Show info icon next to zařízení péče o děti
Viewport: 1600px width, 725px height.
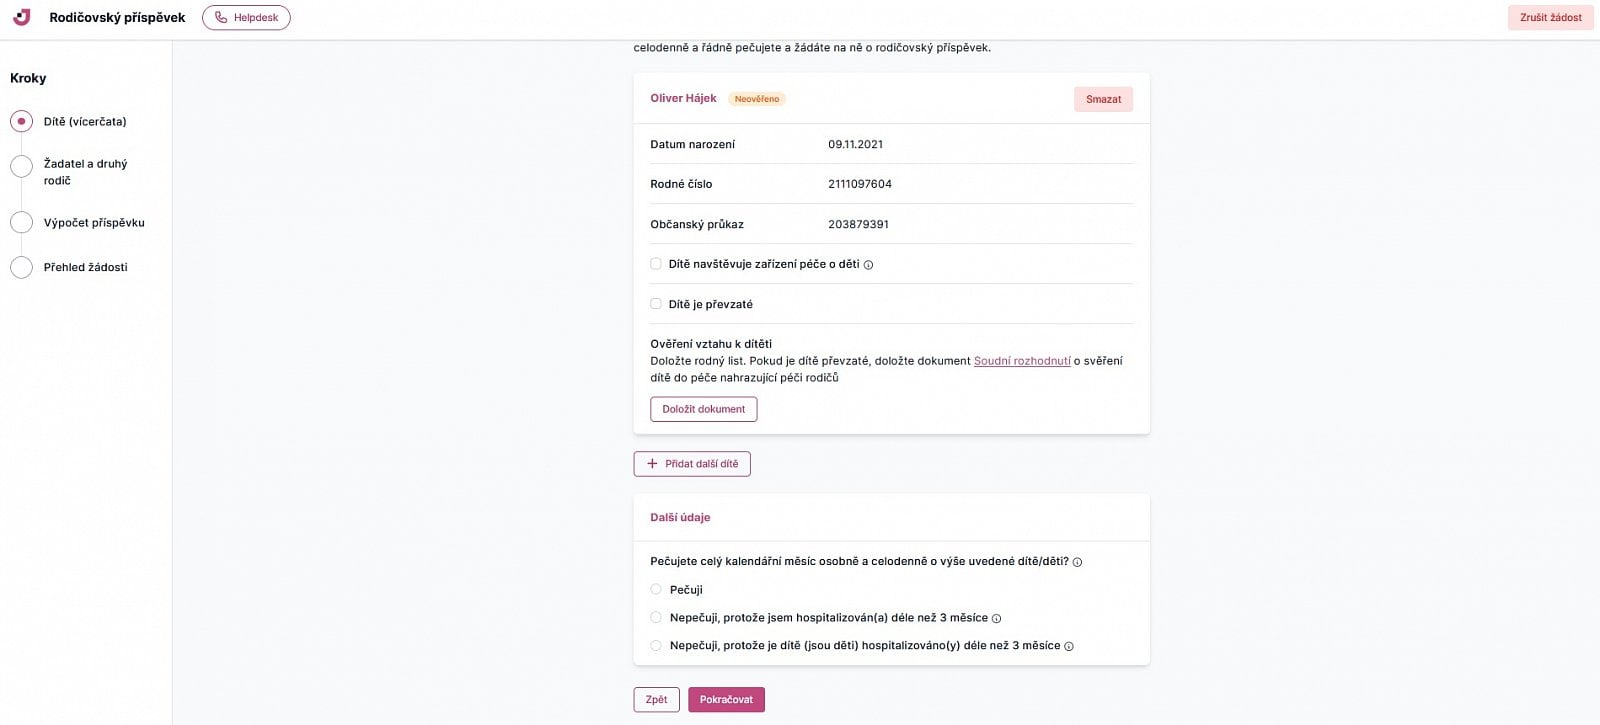coord(868,265)
